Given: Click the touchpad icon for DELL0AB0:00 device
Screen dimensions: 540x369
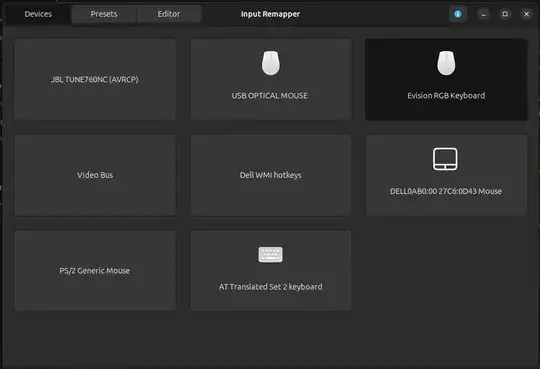Looking at the screenshot, I should click(445, 159).
